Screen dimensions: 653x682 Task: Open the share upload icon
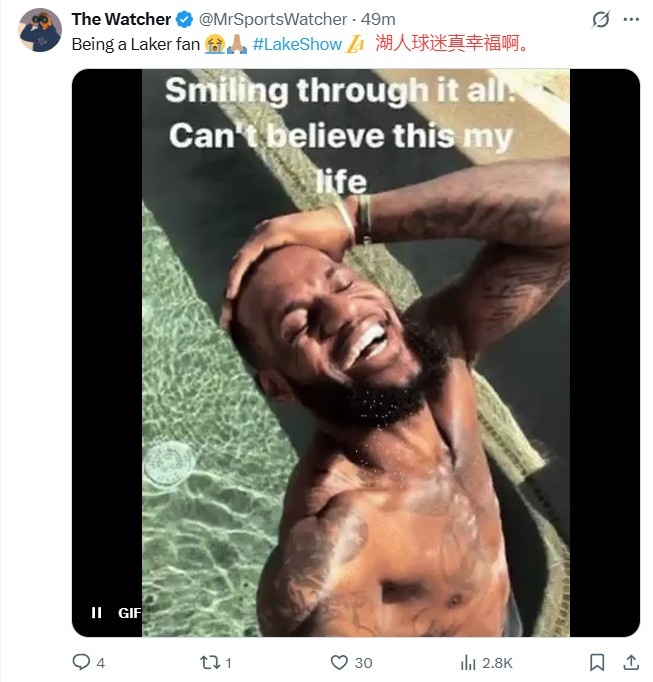[x=631, y=662]
